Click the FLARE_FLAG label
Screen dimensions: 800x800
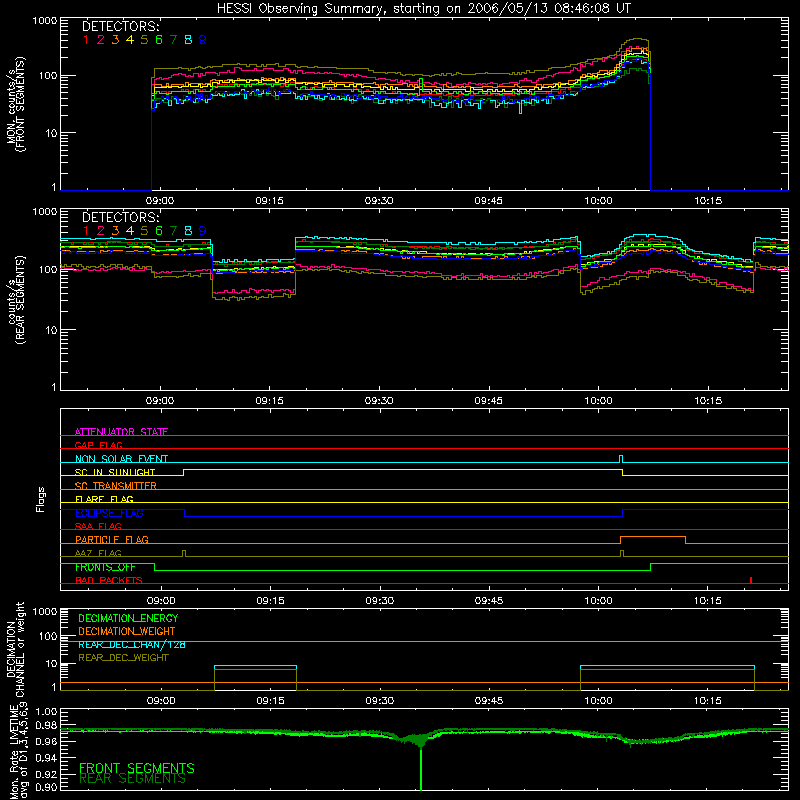(104, 499)
